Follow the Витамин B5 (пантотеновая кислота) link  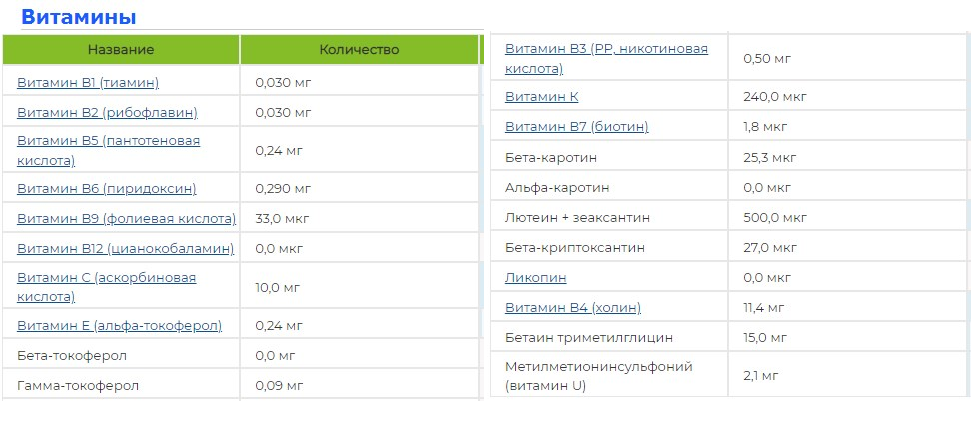[x=108, y=141]
